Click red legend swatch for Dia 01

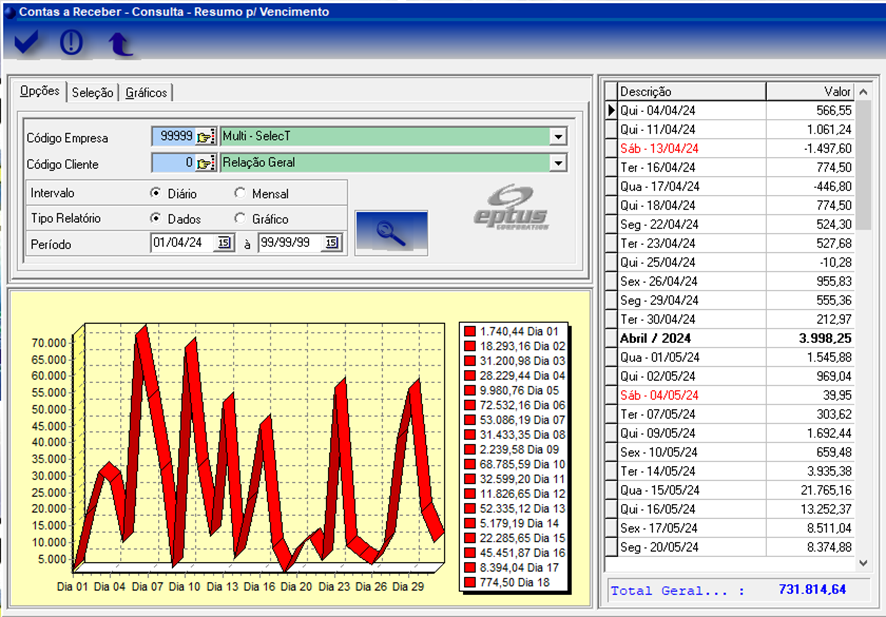(x=471, y=331)
